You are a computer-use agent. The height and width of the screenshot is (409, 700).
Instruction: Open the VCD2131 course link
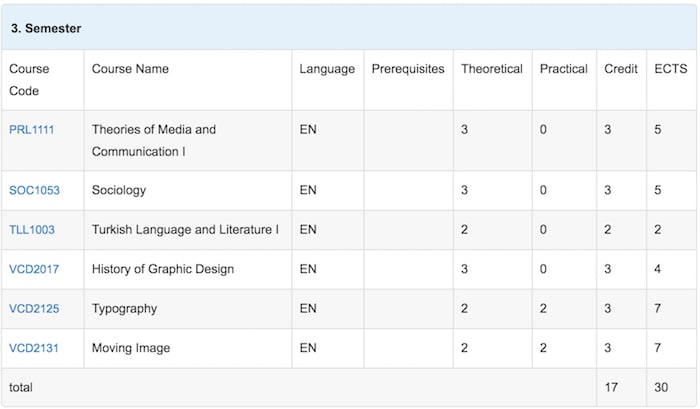(34, 348)
